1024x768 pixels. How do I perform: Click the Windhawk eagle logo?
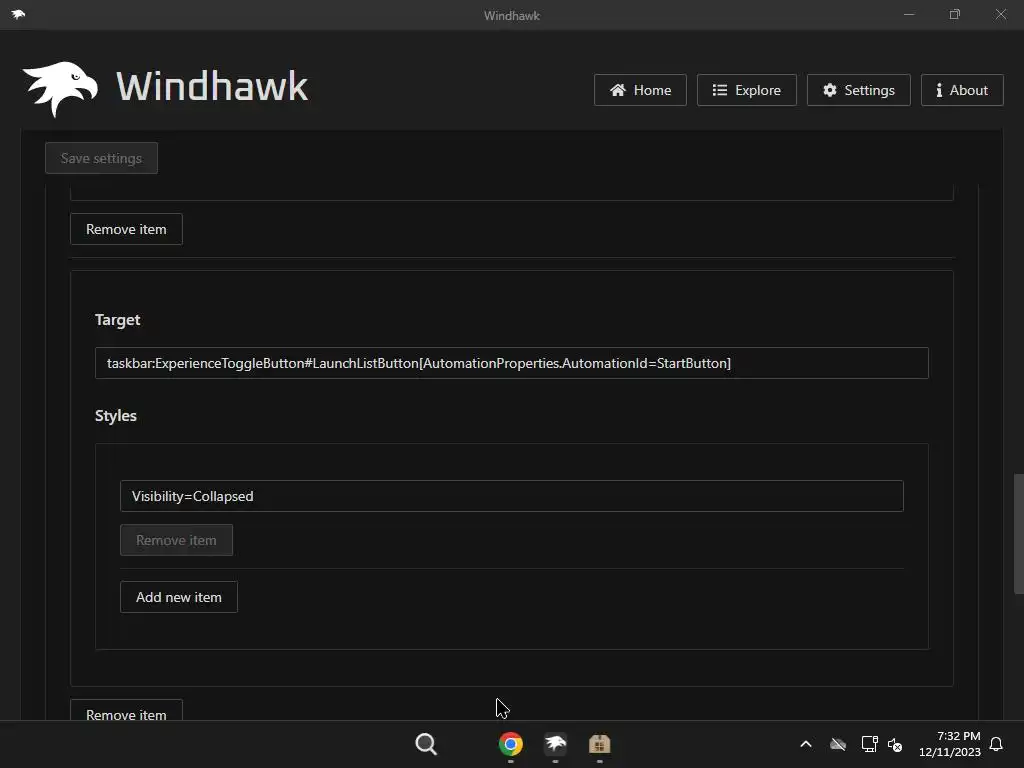[x=60, y=89]
